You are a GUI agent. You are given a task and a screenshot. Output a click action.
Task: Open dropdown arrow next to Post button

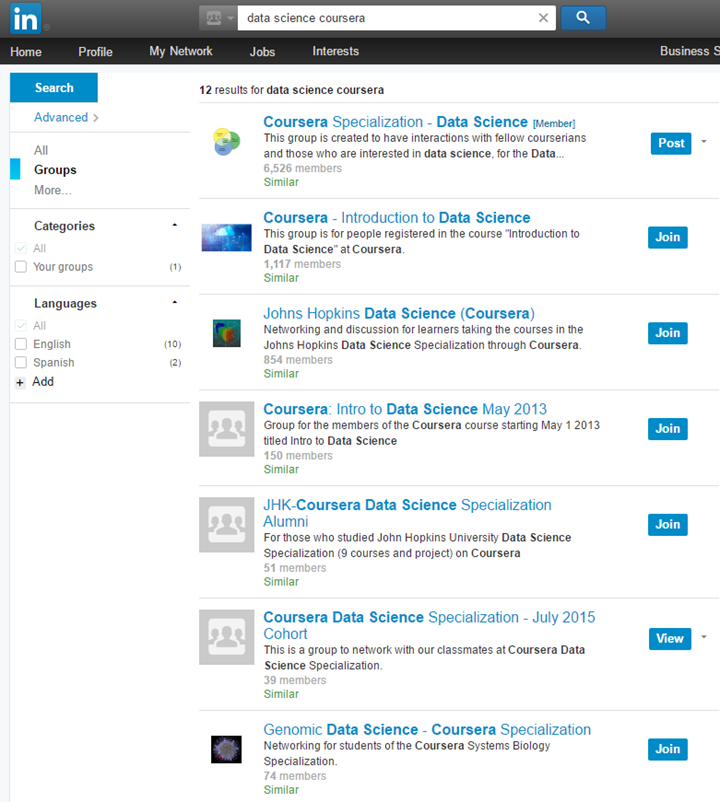click(704, 142)
